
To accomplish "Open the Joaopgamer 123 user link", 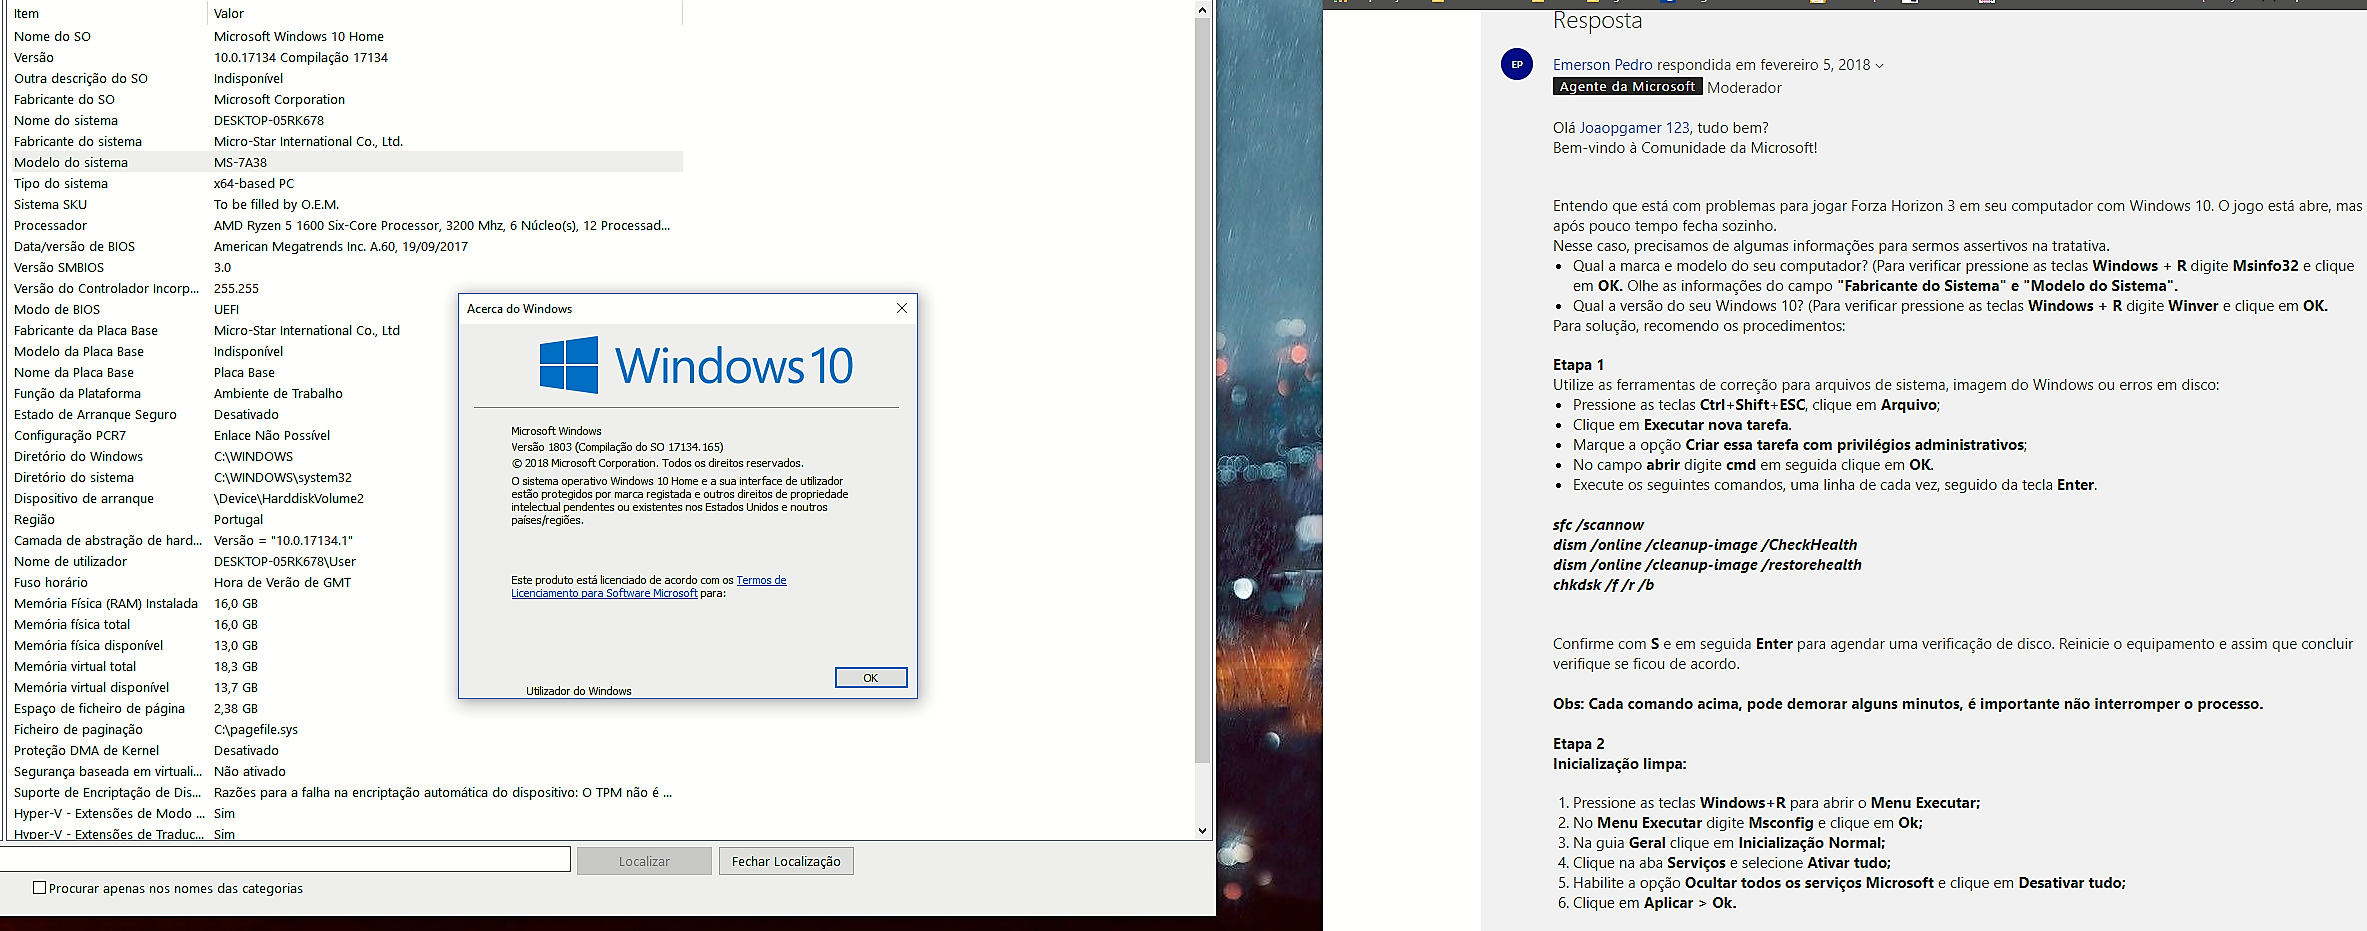I will (x=1634, y=128).
